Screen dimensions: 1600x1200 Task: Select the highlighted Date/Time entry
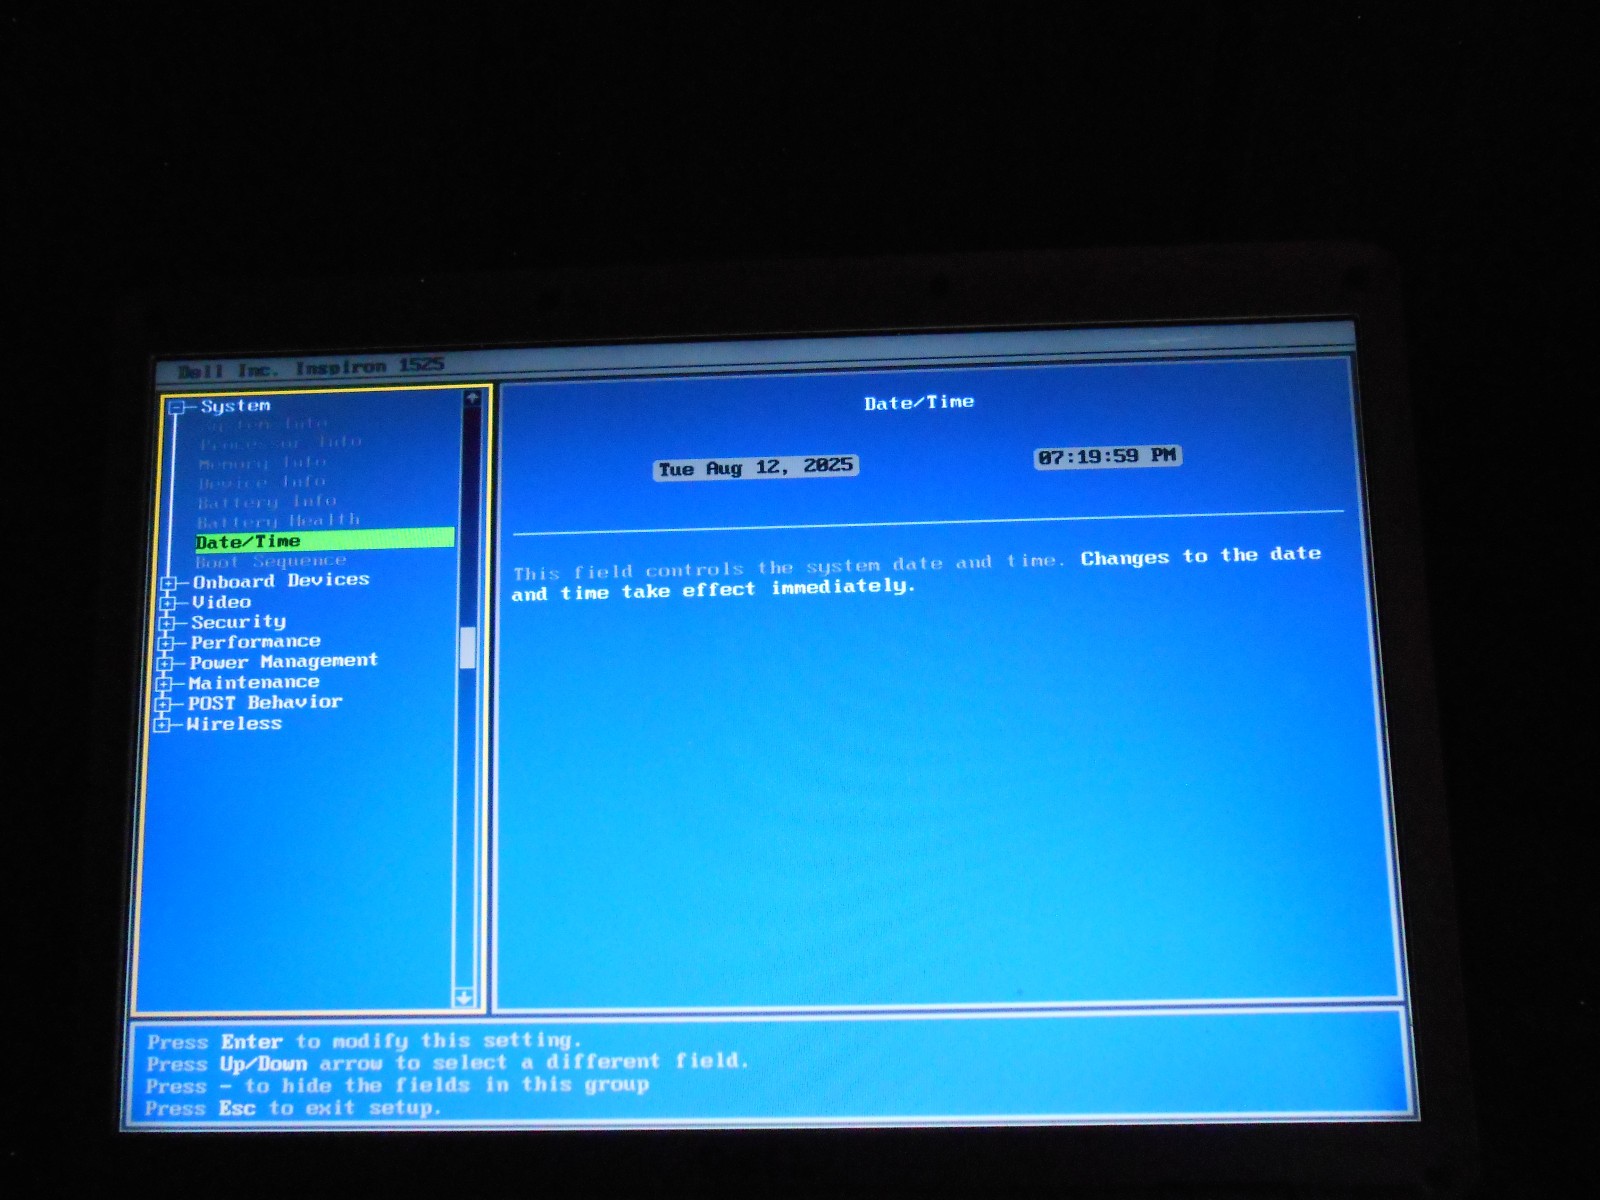click(324, 541)
